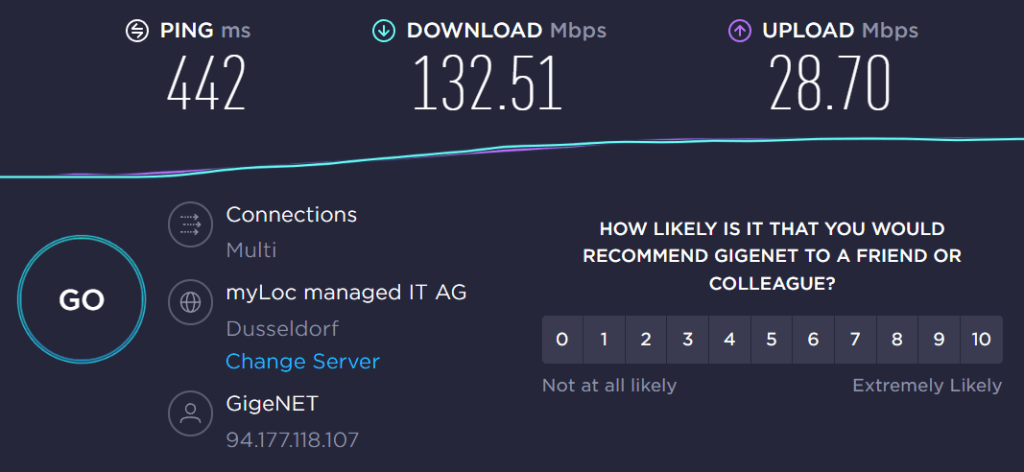1024x472 pixels.
Task: Click the download speed value 132.51
Action: [x=487, y=82]
